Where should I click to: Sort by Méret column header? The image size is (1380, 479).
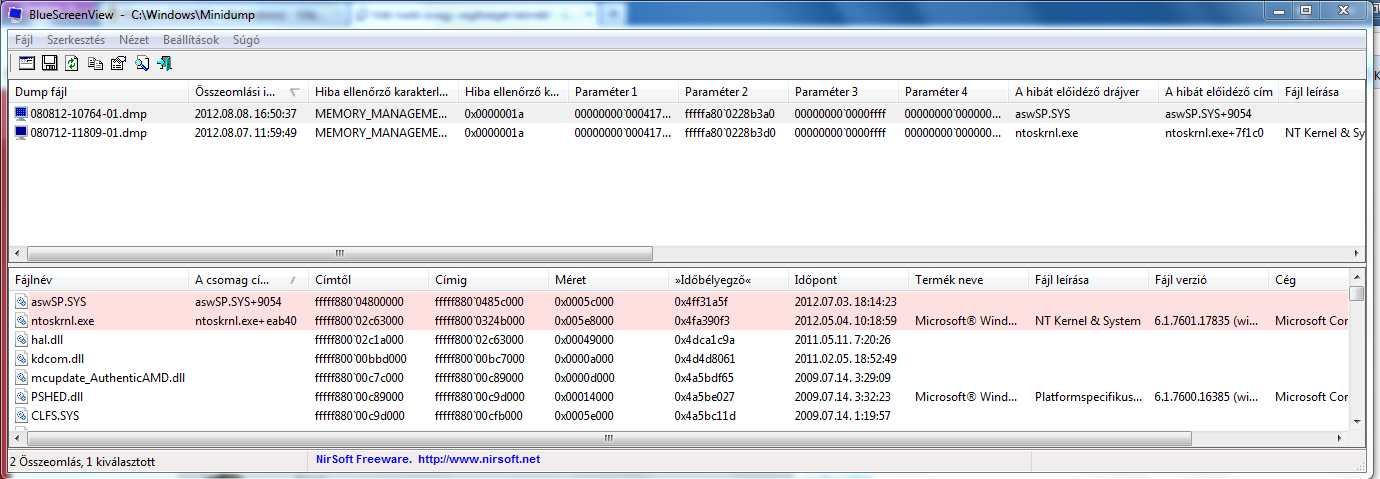pos(608,280)
